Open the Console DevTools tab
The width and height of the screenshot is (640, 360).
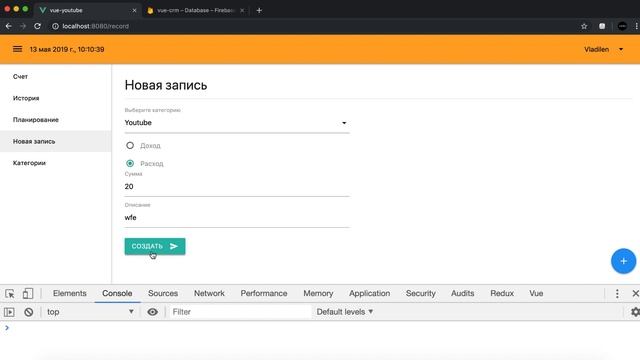(x=117, y=293)
